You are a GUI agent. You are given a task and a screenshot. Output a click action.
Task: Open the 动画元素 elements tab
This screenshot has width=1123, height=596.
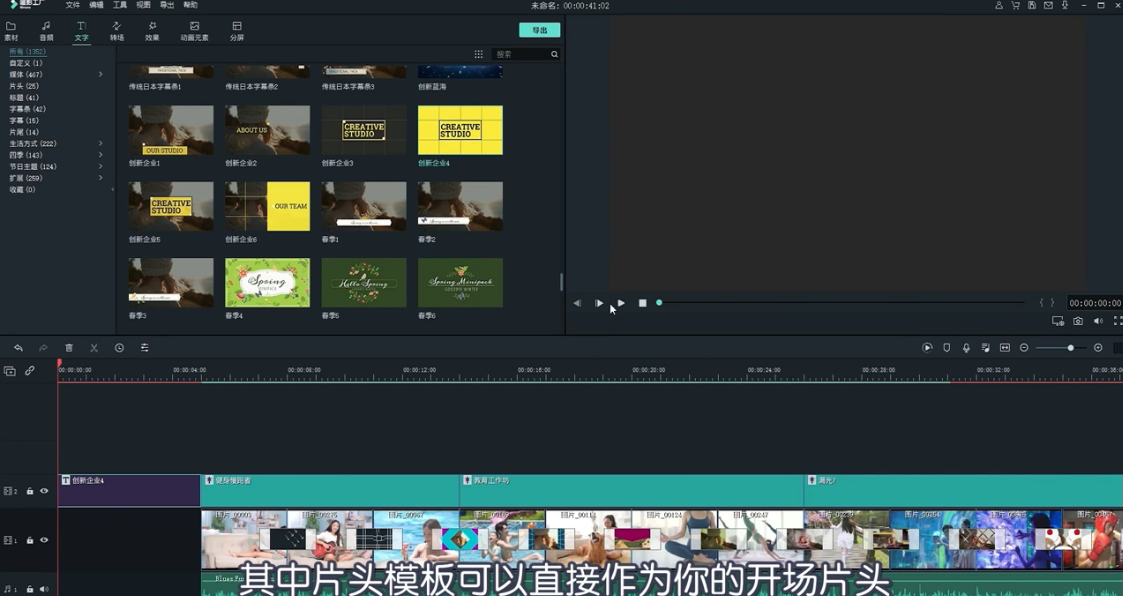click(x=194, y=31)
